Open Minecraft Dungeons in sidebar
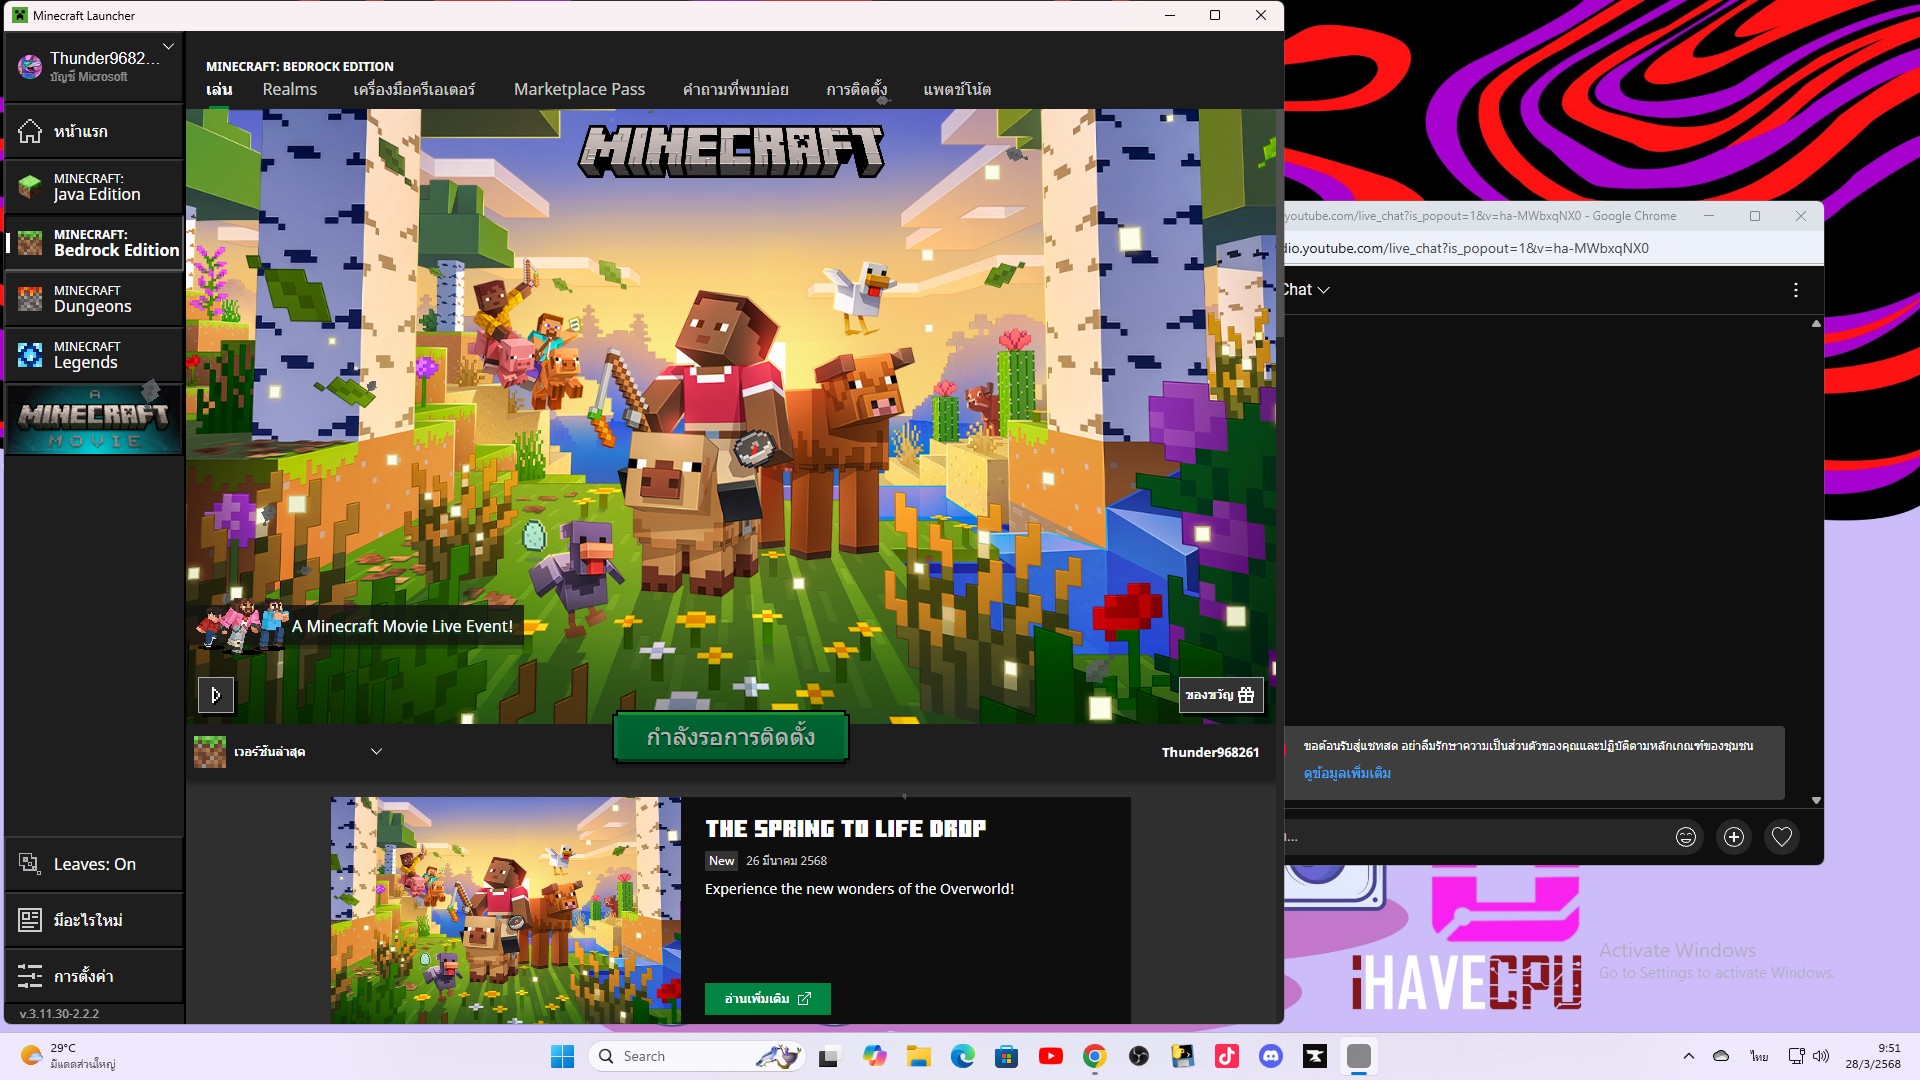This screenshot has width=1920, height=1080. pos(94,299)
